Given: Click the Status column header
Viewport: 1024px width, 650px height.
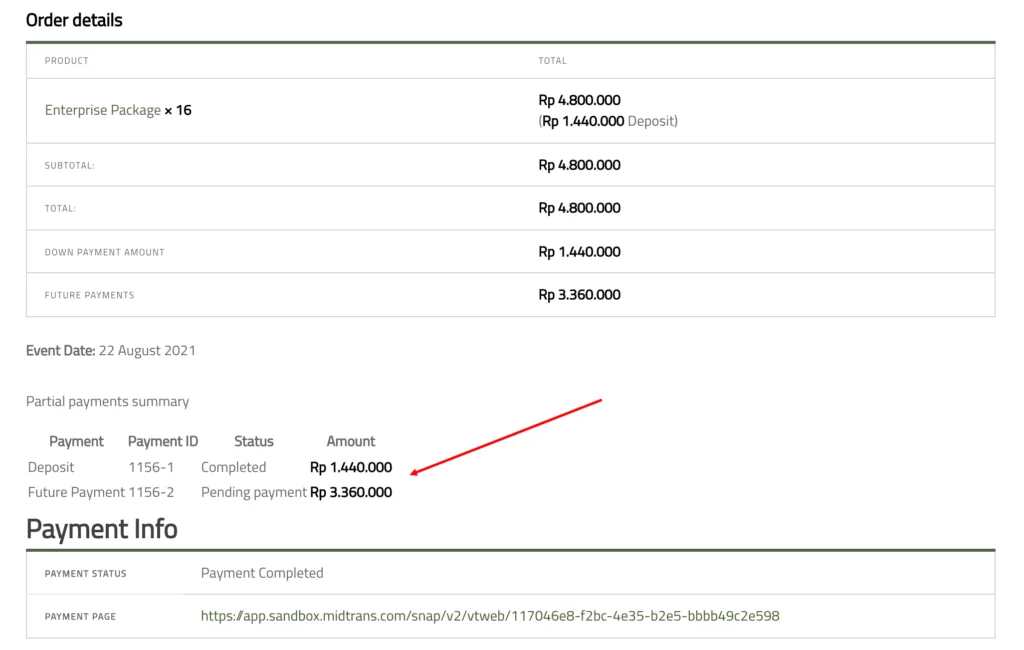Looking at the screenshot, I should pos(253,441).
